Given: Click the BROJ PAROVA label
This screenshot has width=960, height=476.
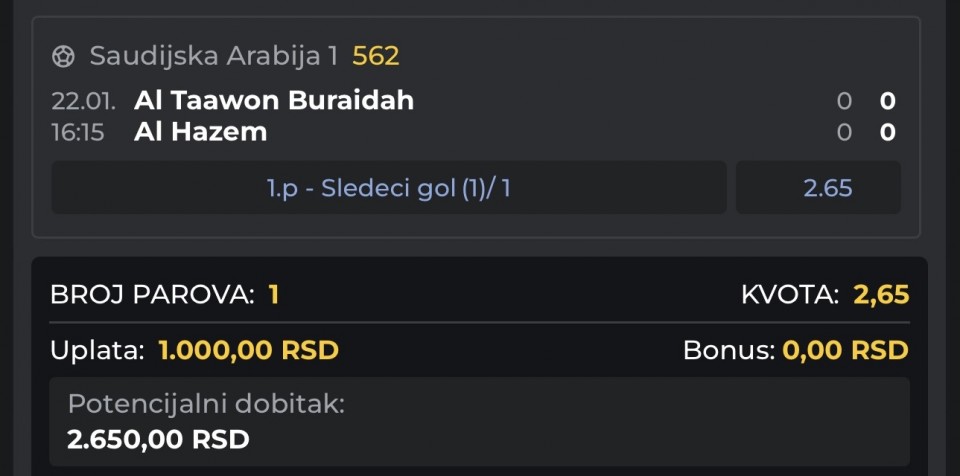Looking at the screenshot, I should coord(152,295).
